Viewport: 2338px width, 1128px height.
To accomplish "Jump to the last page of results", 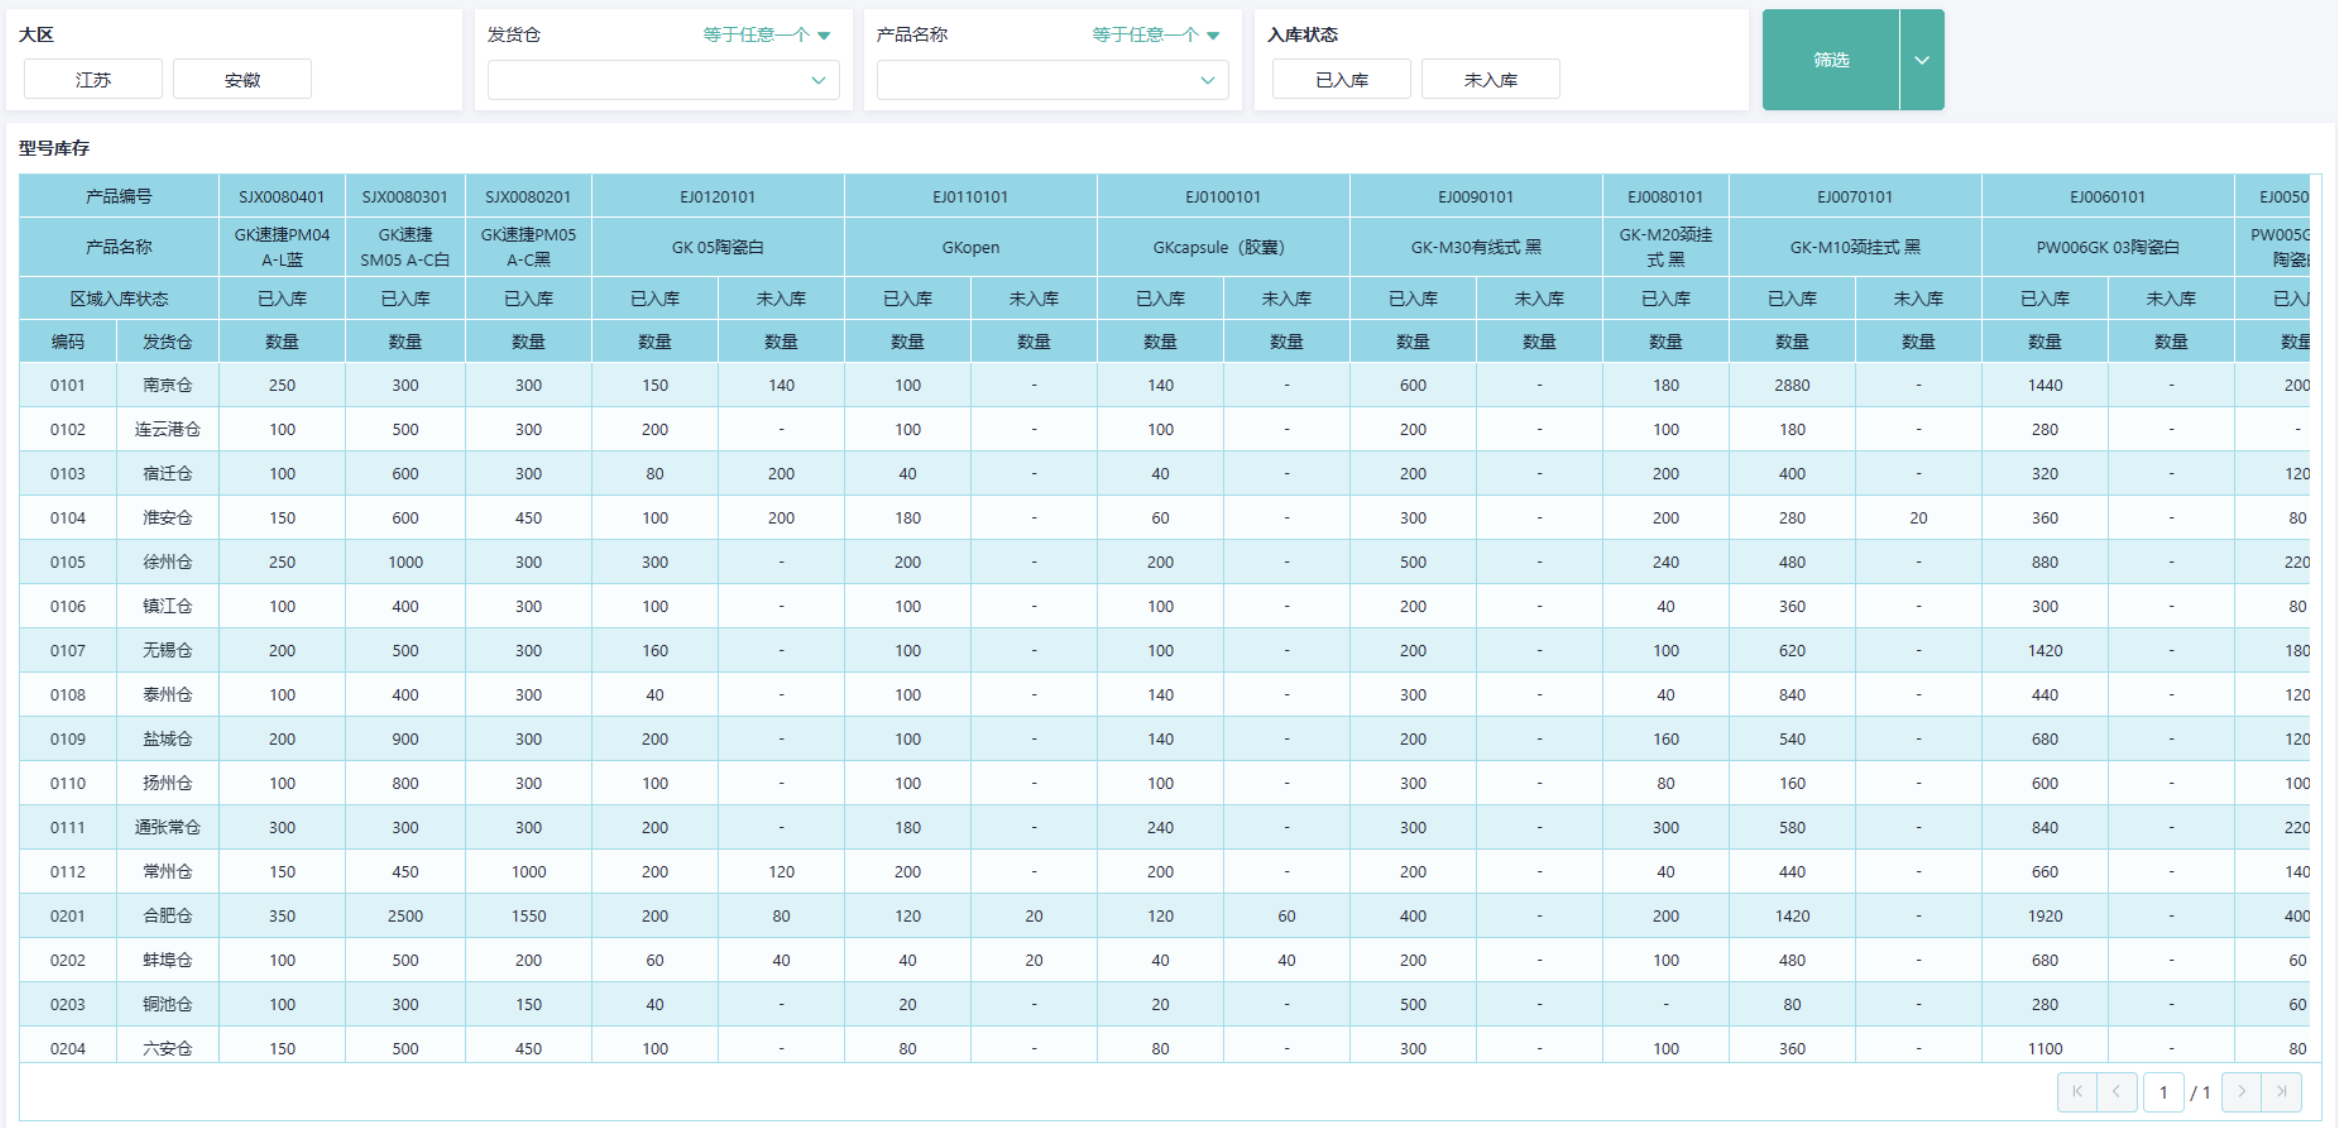I will point(2282,1092).
